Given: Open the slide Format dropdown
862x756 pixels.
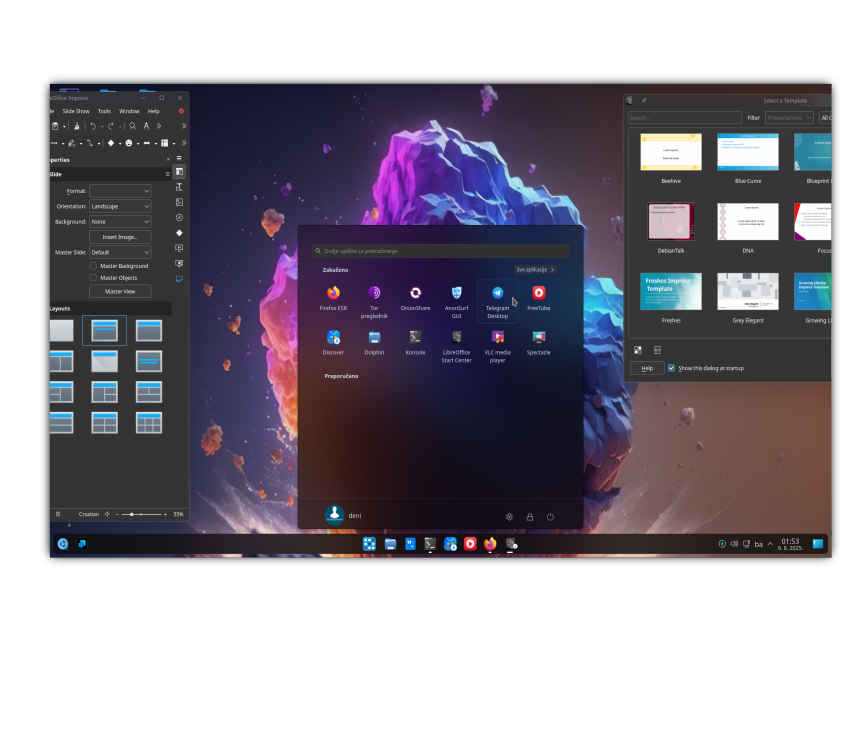Looking at the screenshot, I should [120, 191].
